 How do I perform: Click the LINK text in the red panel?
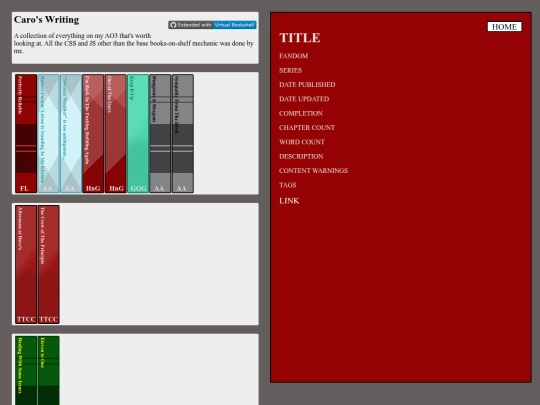pos(289,201)
